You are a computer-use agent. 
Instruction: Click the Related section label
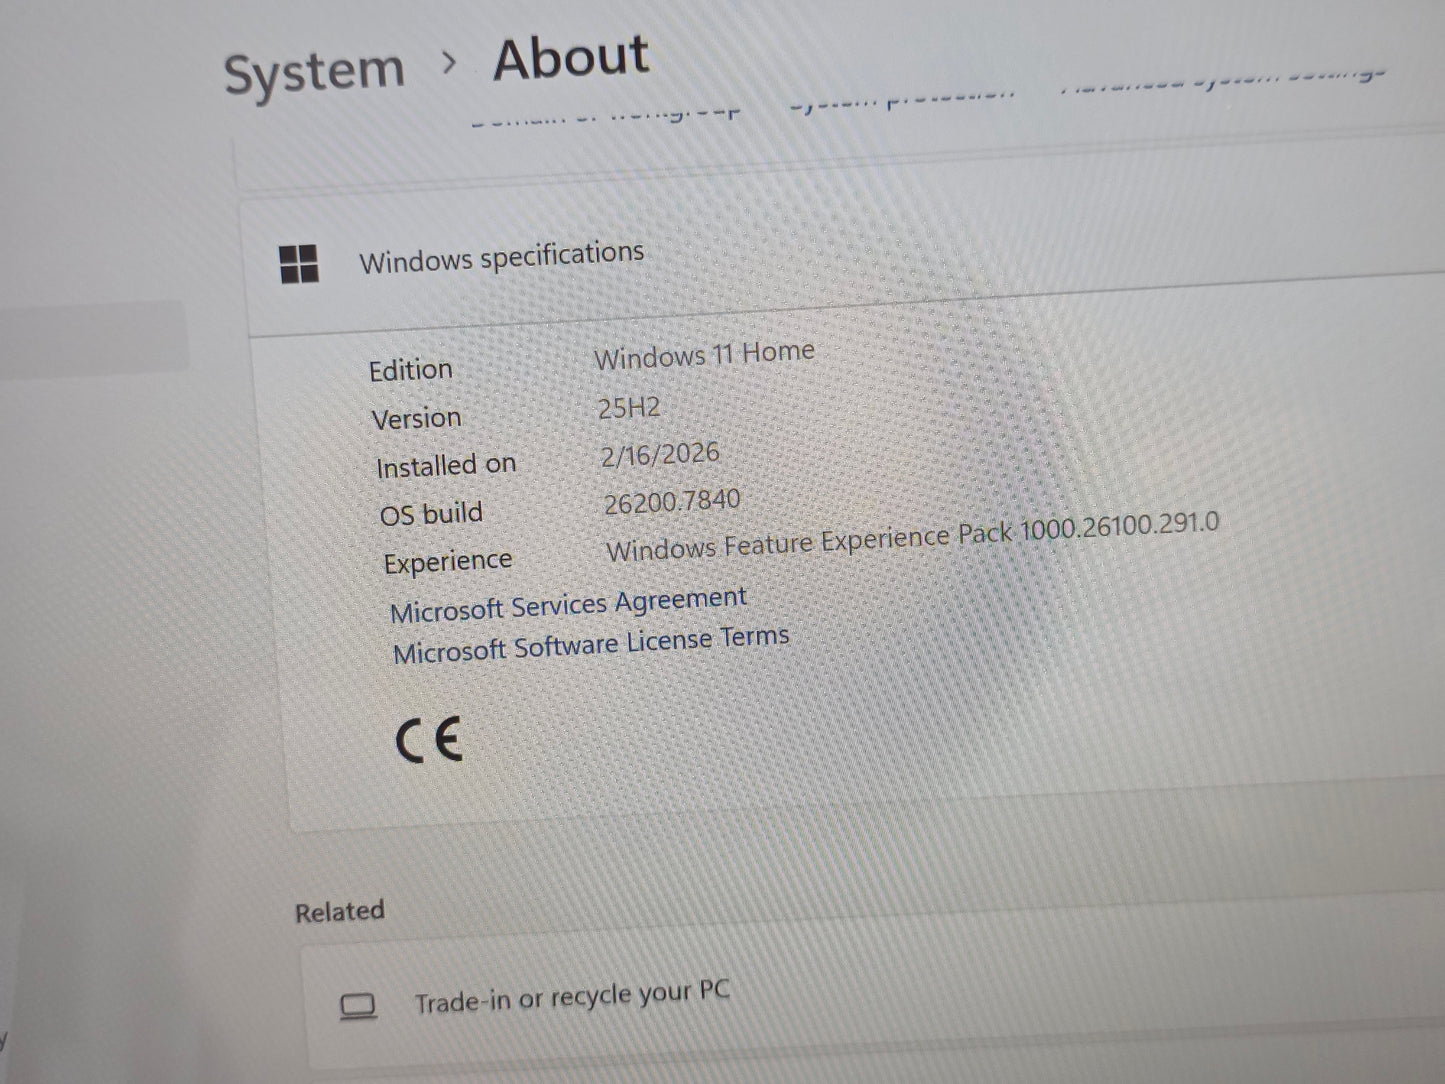[339, 911]
